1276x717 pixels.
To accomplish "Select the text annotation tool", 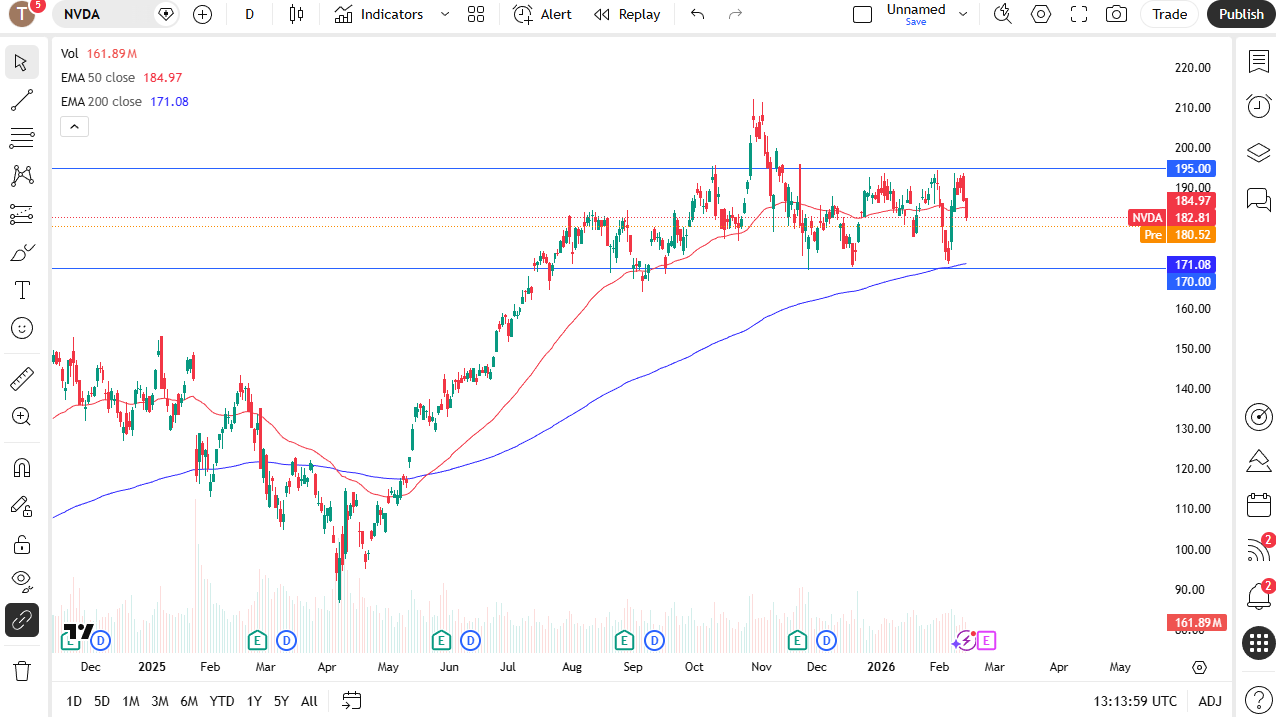I will click(x=22, y=290).
